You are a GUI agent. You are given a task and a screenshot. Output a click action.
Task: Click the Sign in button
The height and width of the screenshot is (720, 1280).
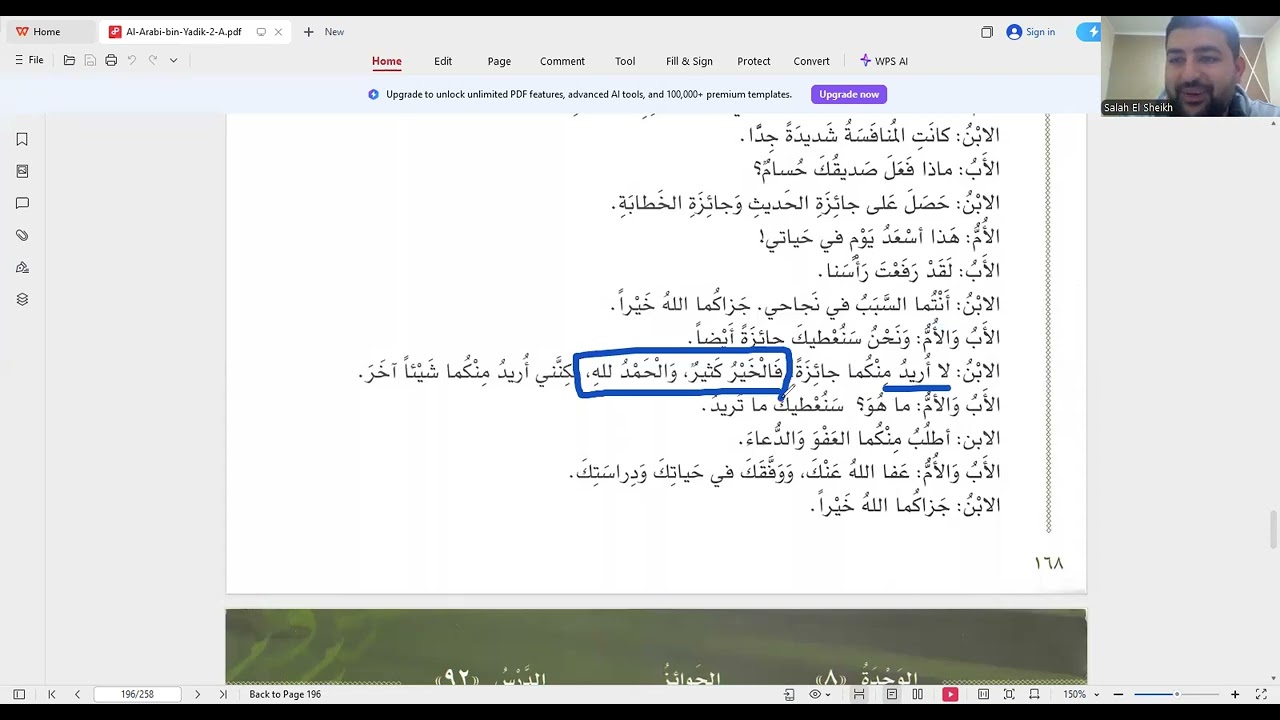click(1031, 32)
